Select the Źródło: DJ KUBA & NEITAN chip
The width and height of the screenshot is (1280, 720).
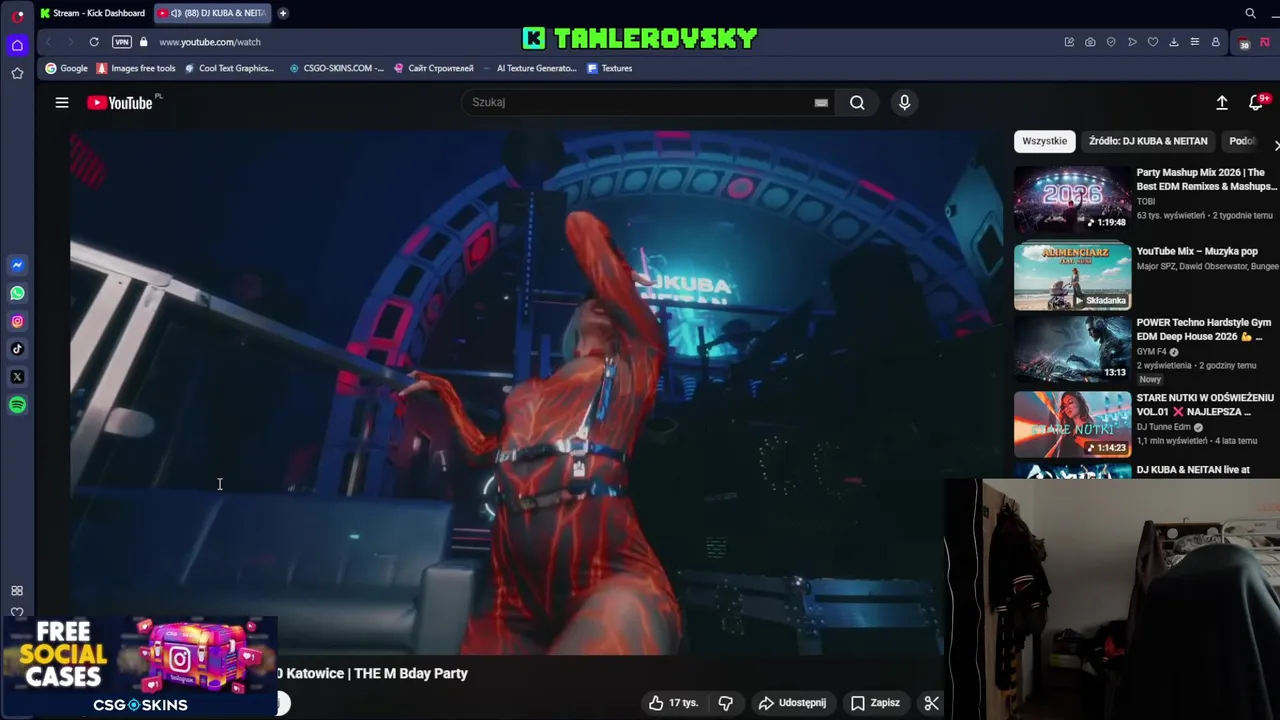(1148, 141)
